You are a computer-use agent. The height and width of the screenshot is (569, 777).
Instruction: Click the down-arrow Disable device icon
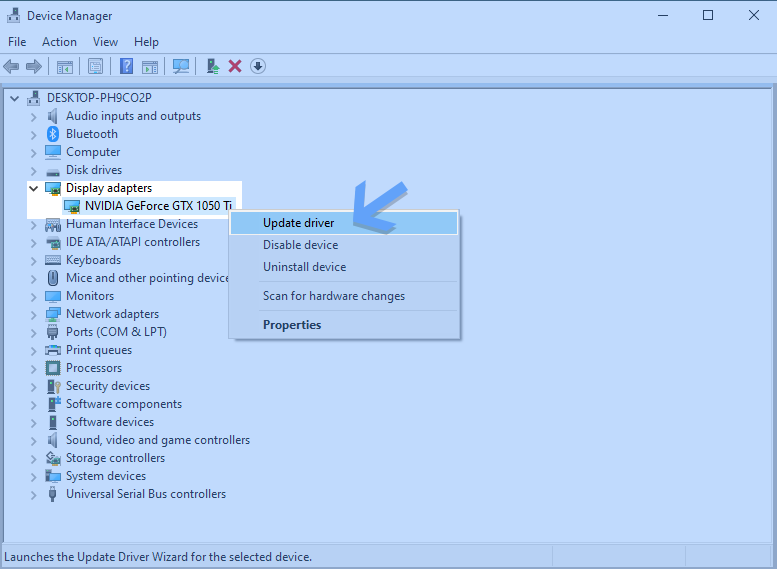click(x=258, y=66)
